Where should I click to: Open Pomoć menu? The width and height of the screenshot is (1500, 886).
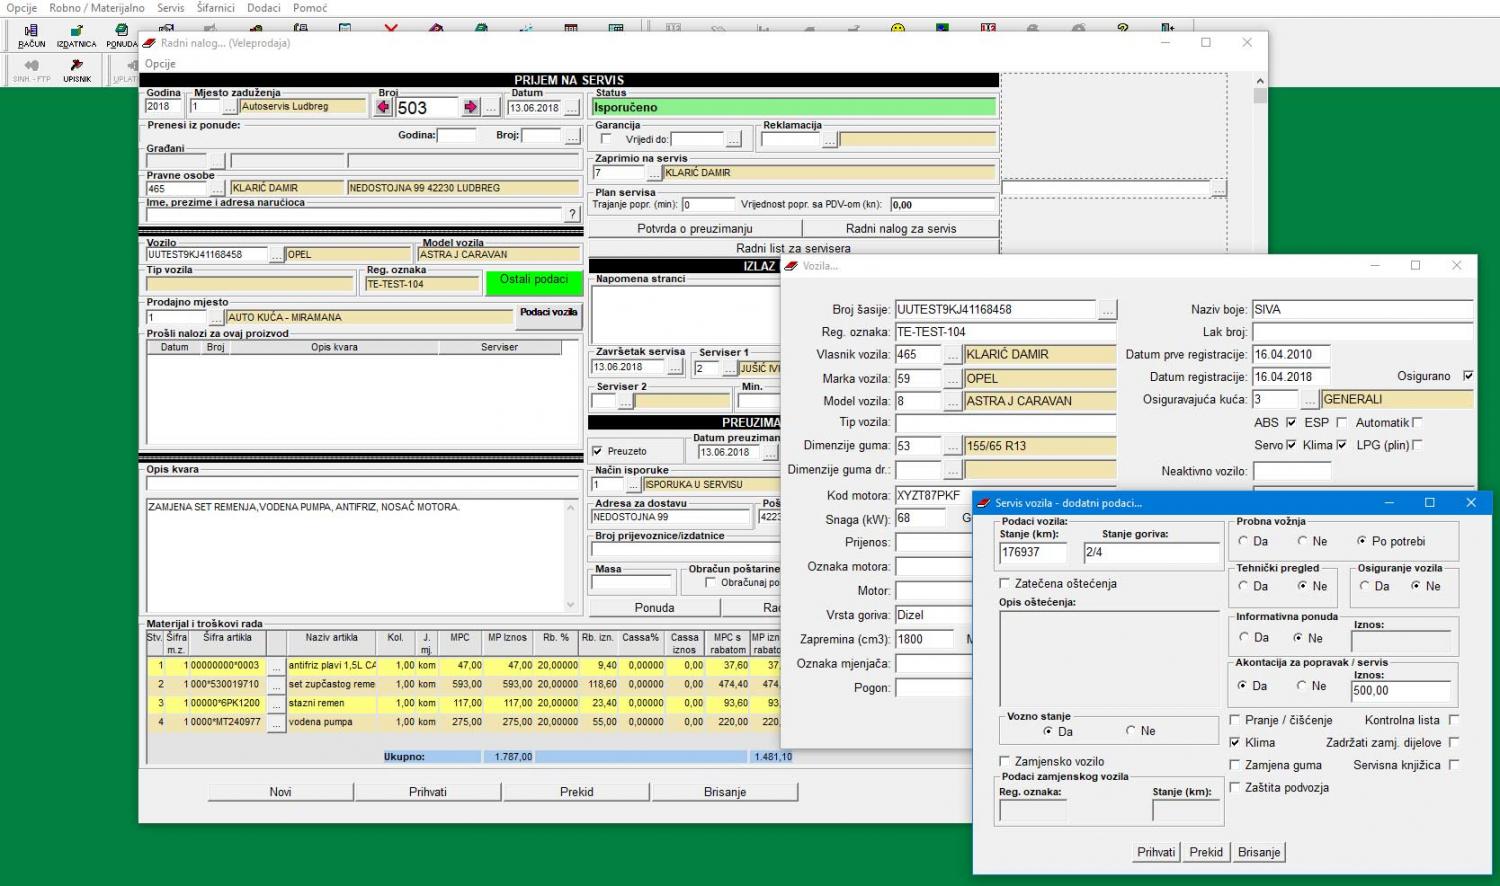pyautogui.click(x=310, y=8)
